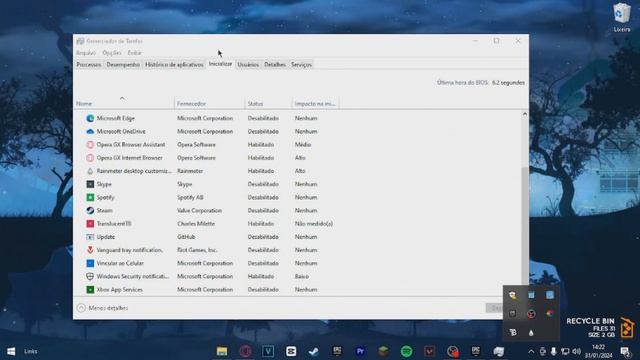Viewport: 640px width, 360px height.
Task: Open the Recycle Bin desktop icon
Action: pyautogui.click(x=622, y=18)
